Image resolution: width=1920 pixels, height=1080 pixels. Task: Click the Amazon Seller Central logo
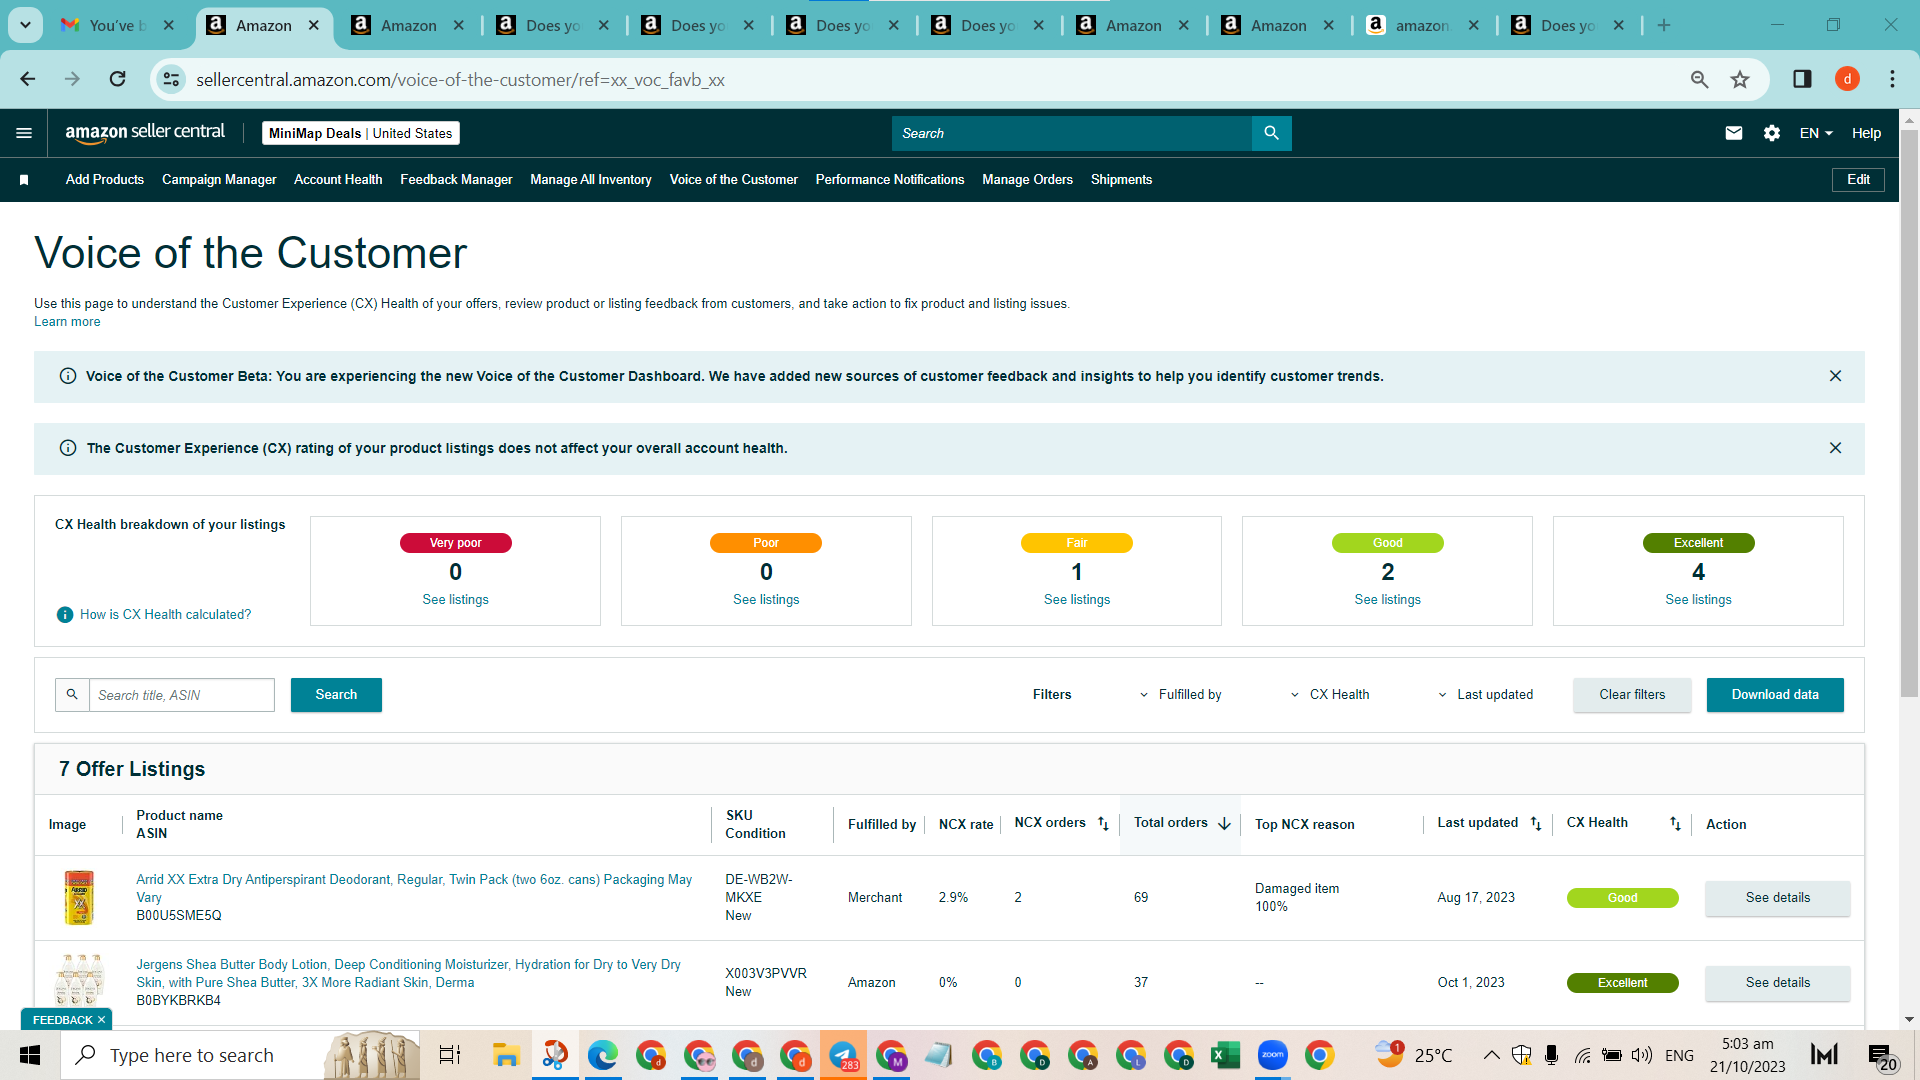tap(145, 133)
